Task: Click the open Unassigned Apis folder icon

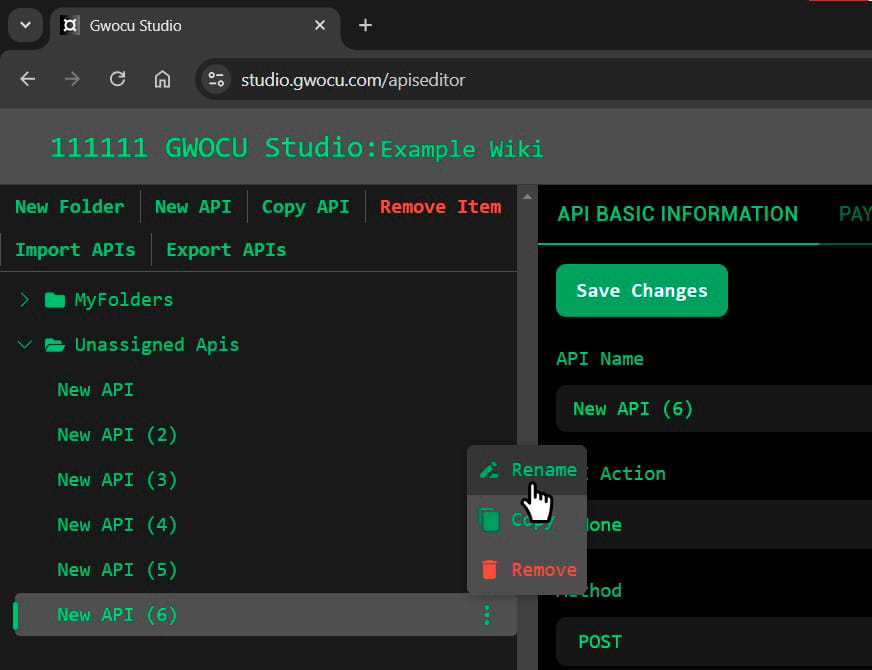Action: coord(54,345)
